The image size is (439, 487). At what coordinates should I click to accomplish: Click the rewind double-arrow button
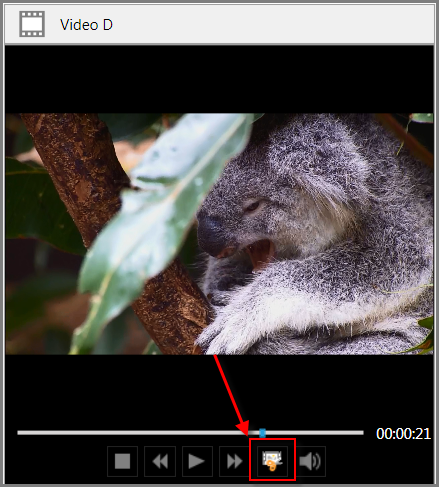pos(160,461)
